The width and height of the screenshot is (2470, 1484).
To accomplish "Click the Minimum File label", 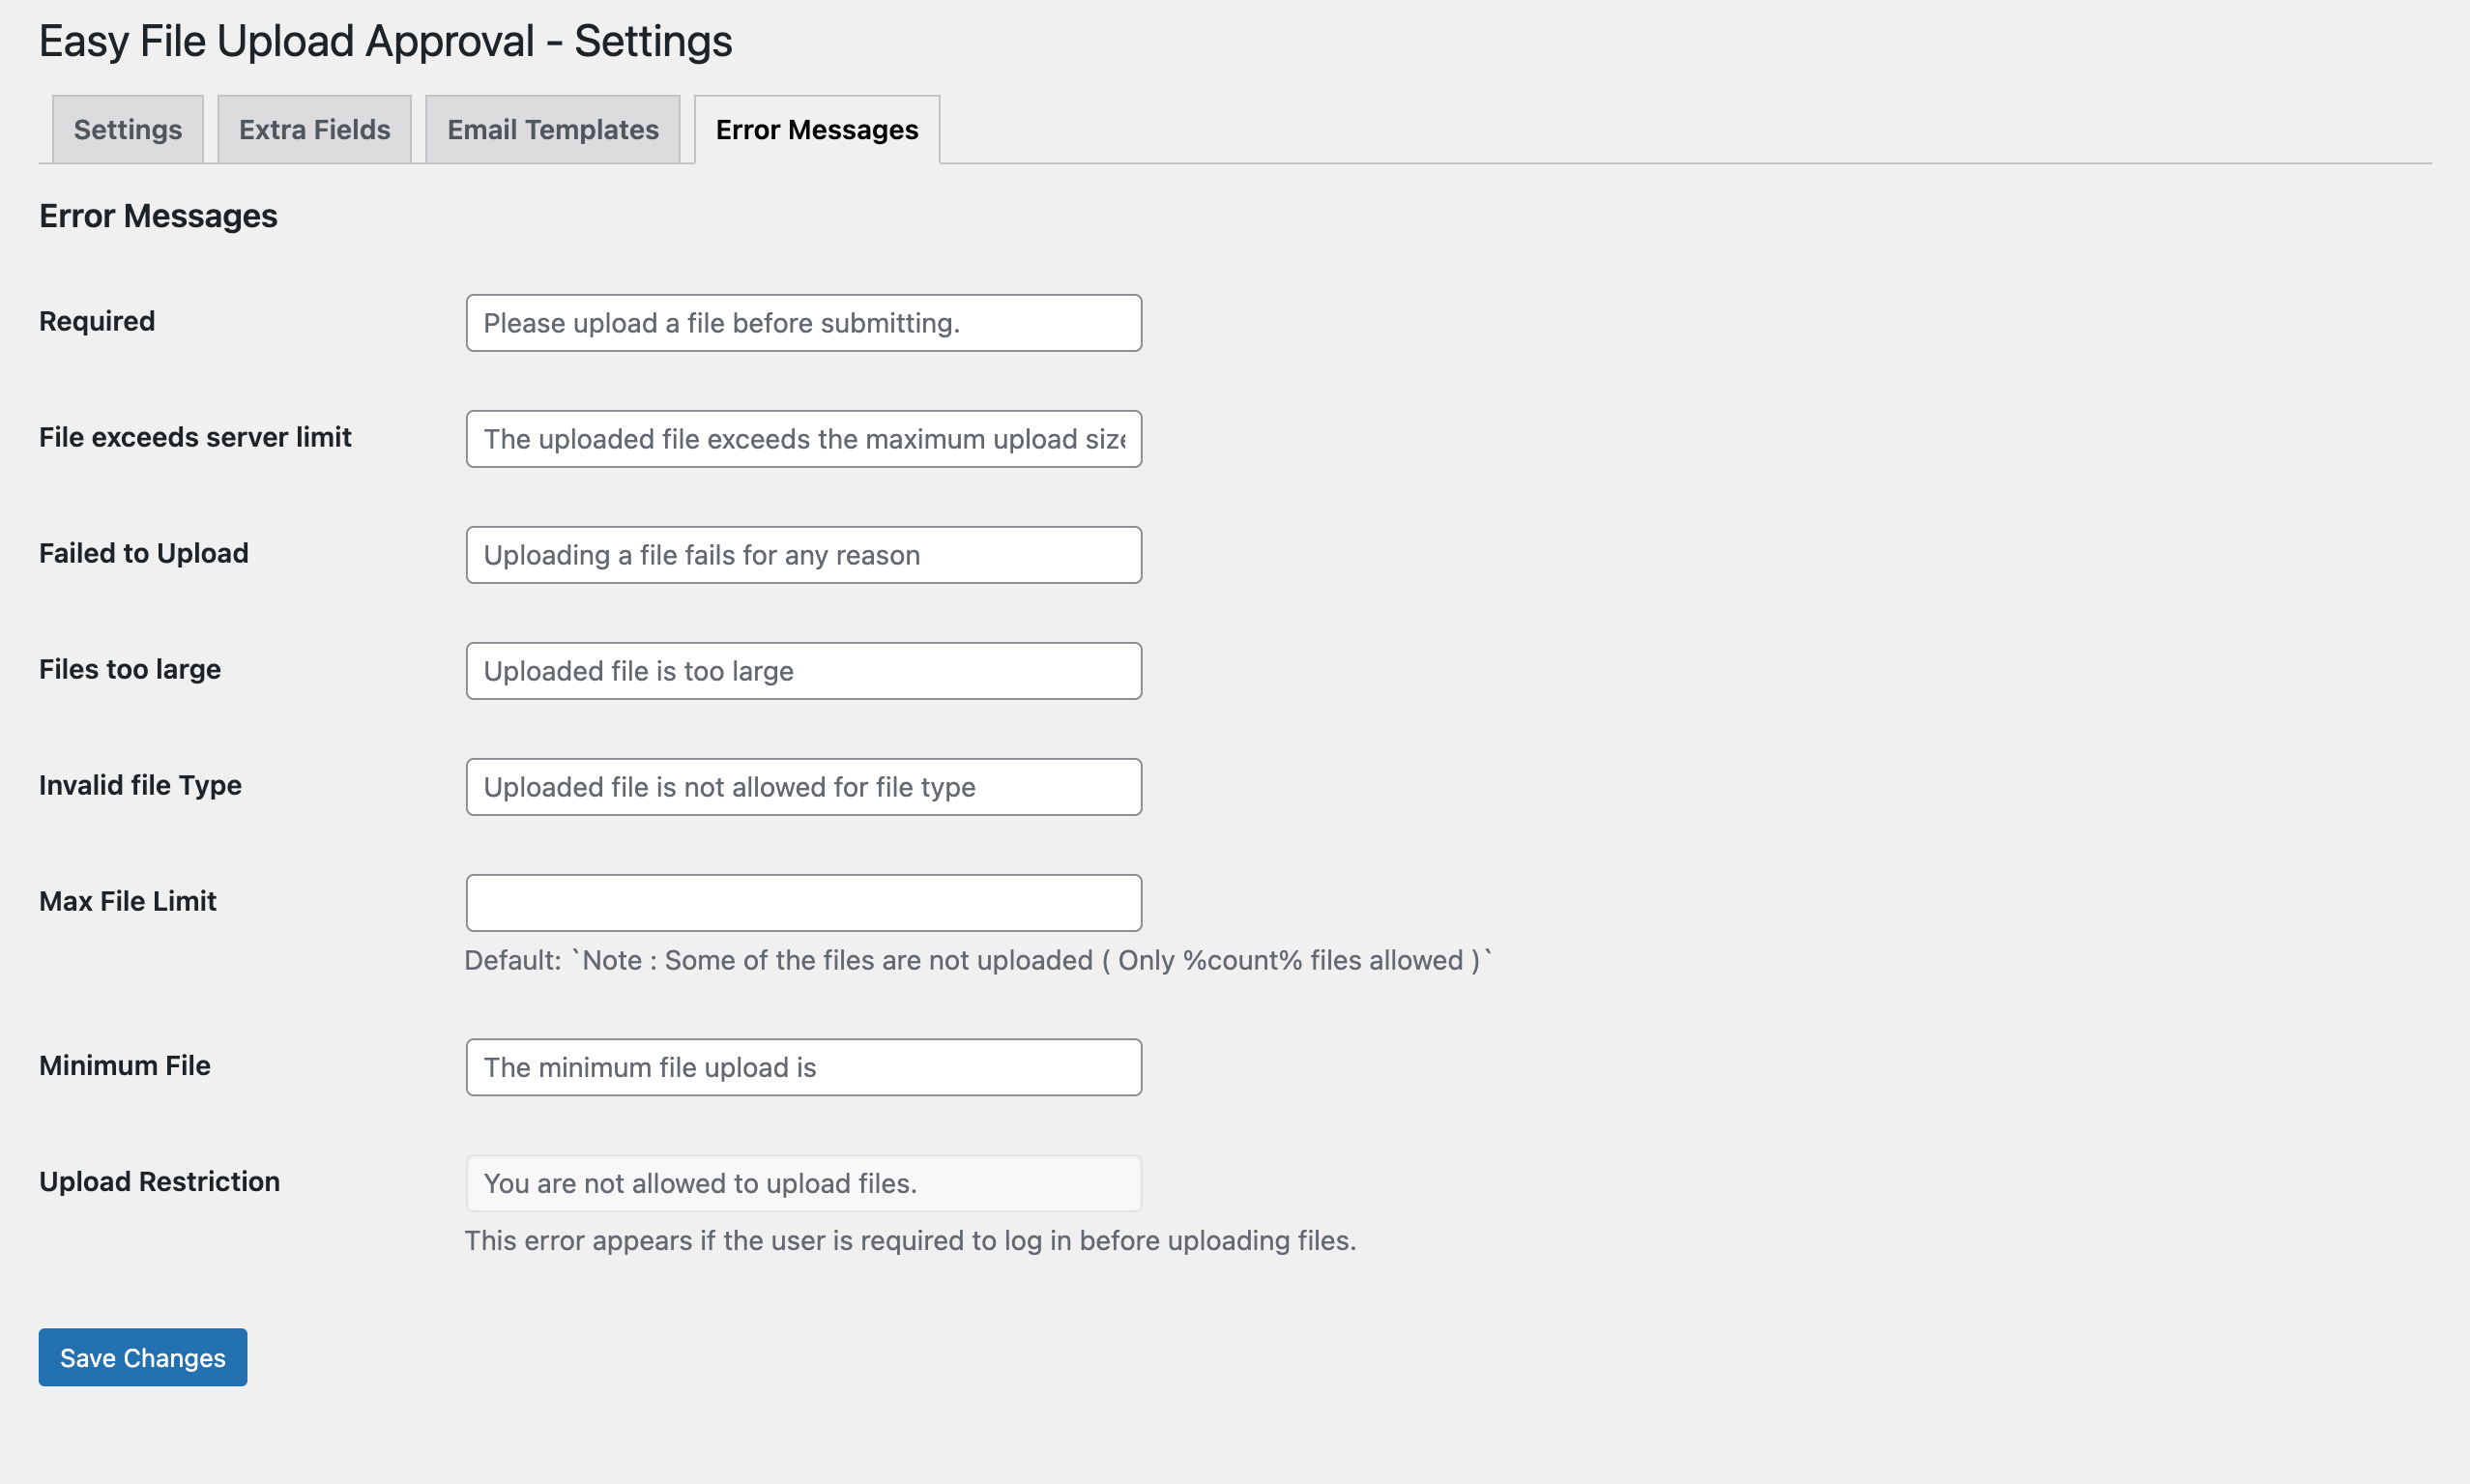I will [x=124, y=1065].
